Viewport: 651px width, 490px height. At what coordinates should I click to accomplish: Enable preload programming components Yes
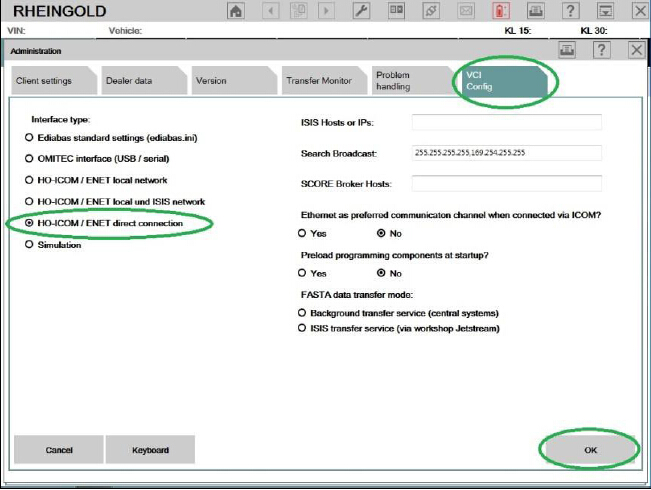pos(302,273)
